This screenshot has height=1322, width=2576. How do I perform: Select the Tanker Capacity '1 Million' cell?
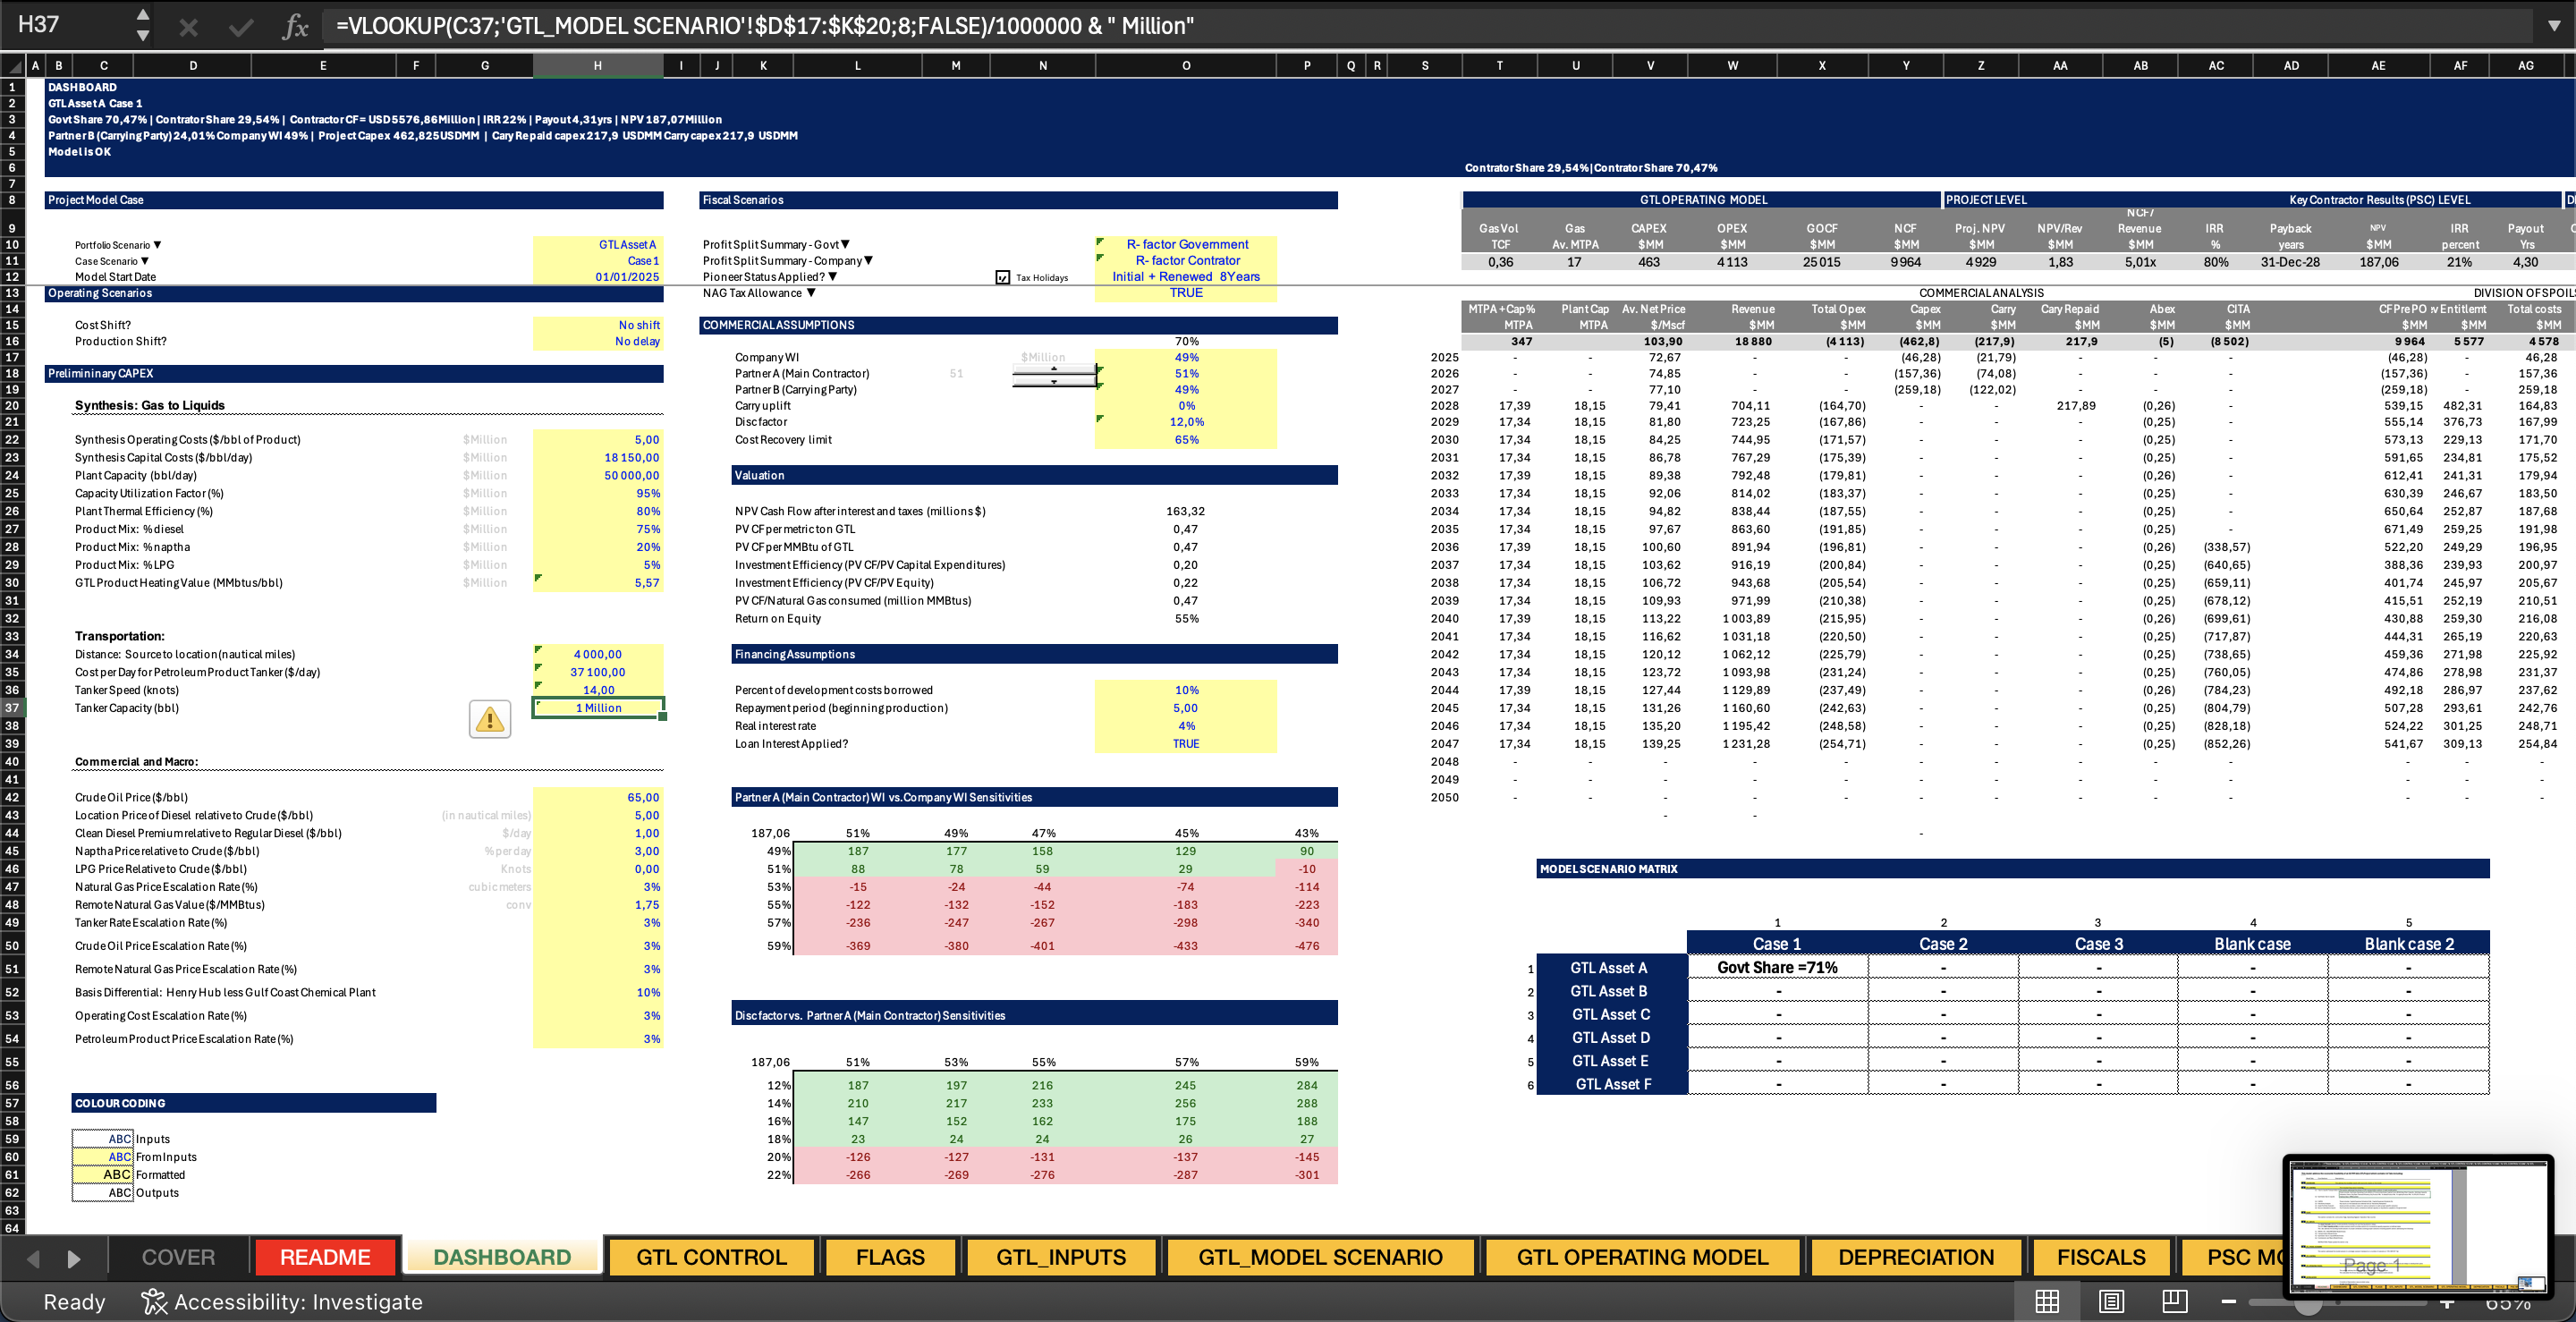point(597,708)
